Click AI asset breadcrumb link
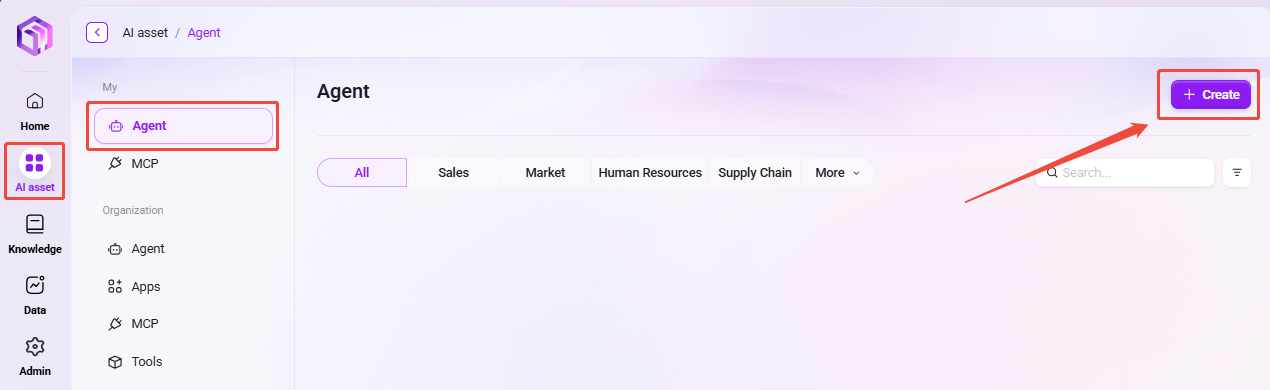This screenshot has width=1270, height=390. click(145, 33)
